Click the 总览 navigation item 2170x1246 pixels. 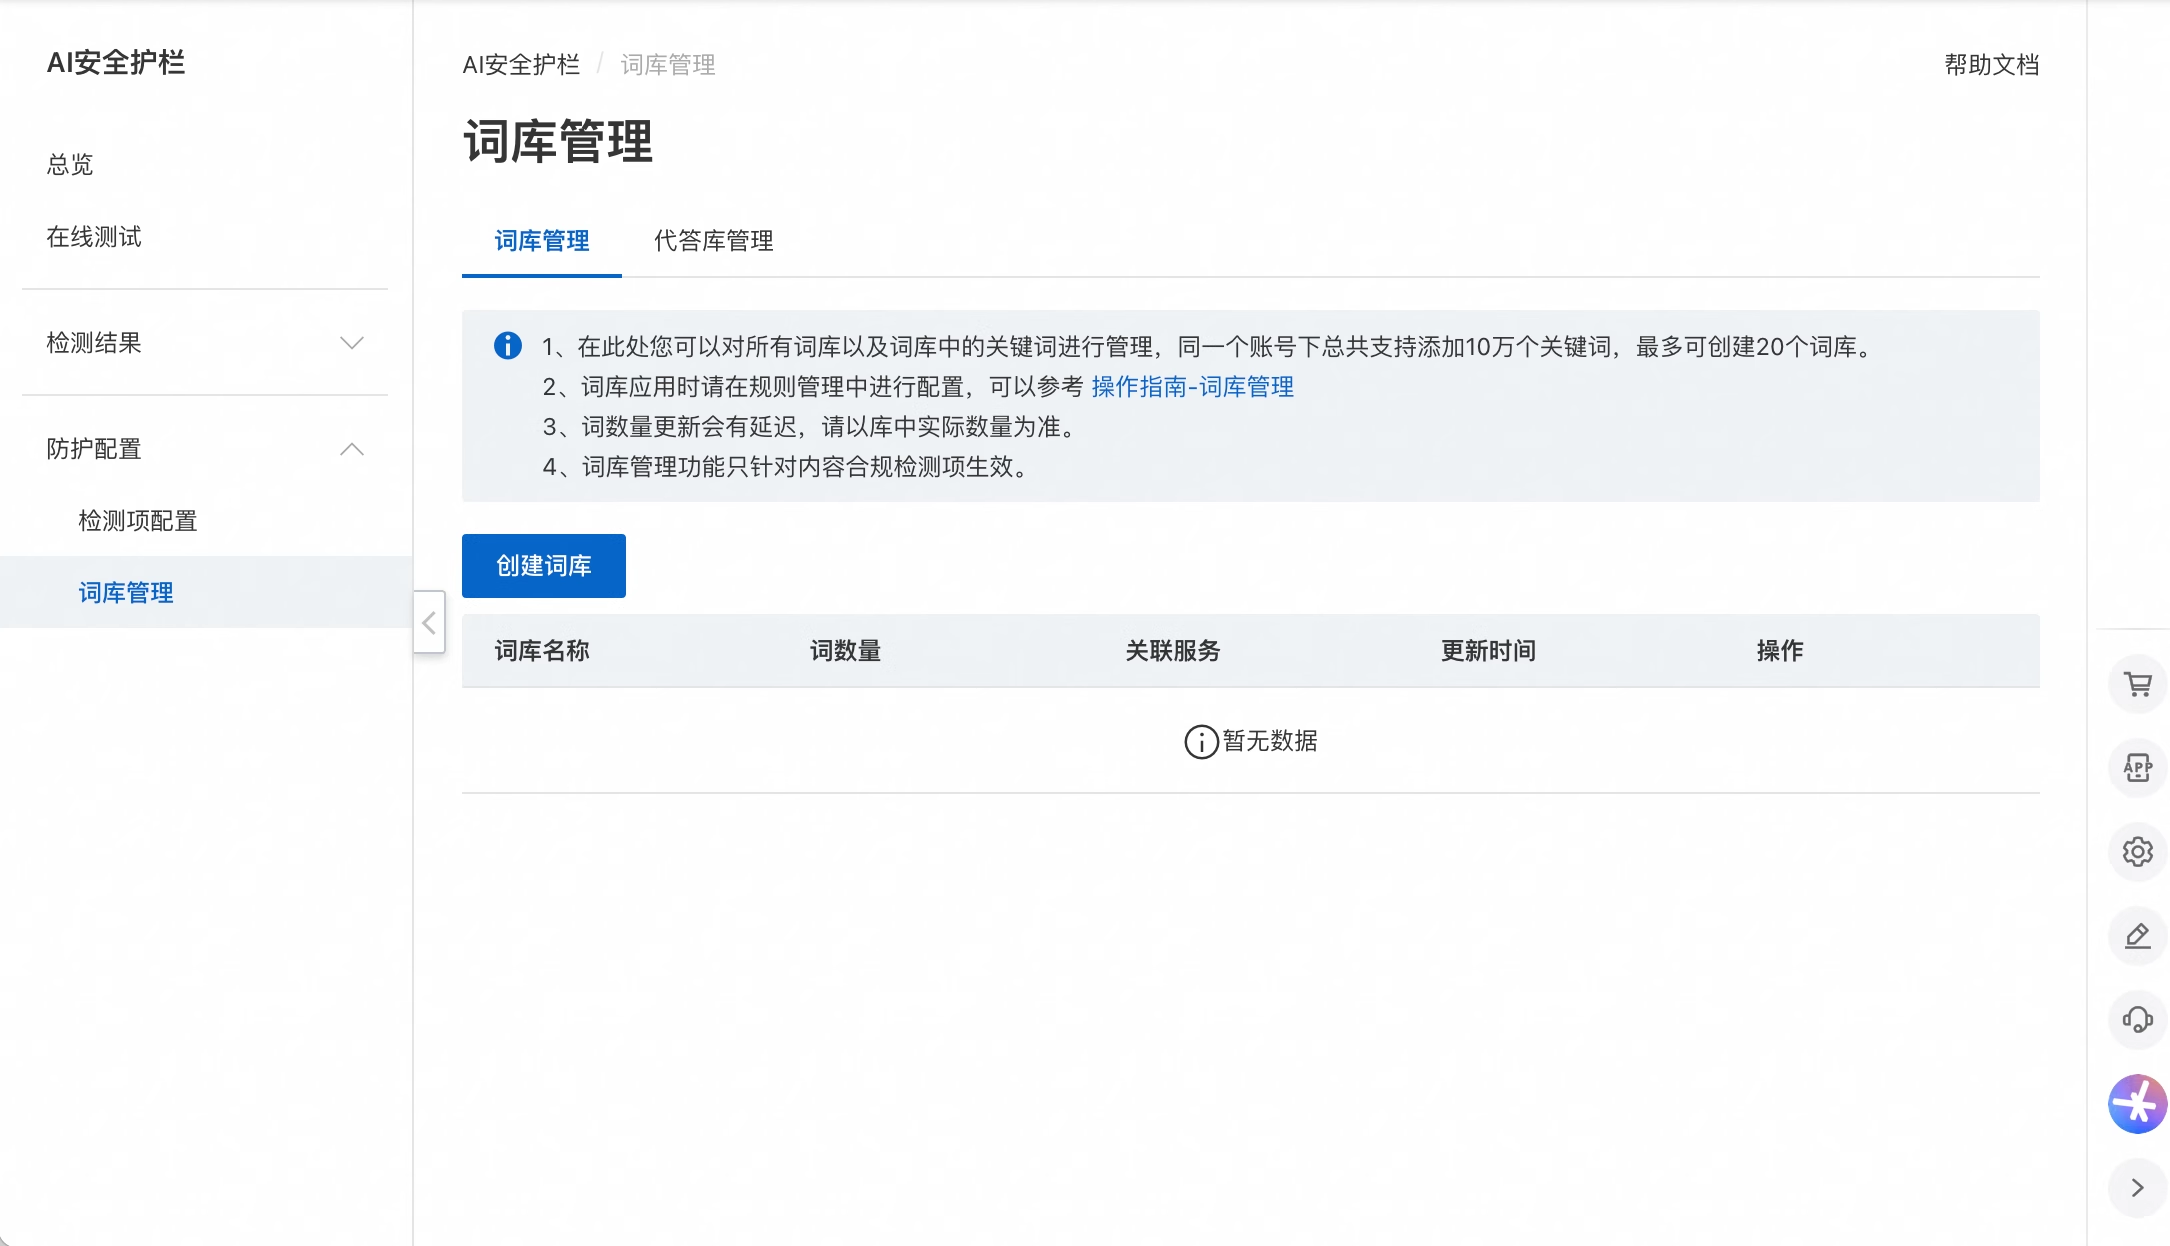coord(68,165)
